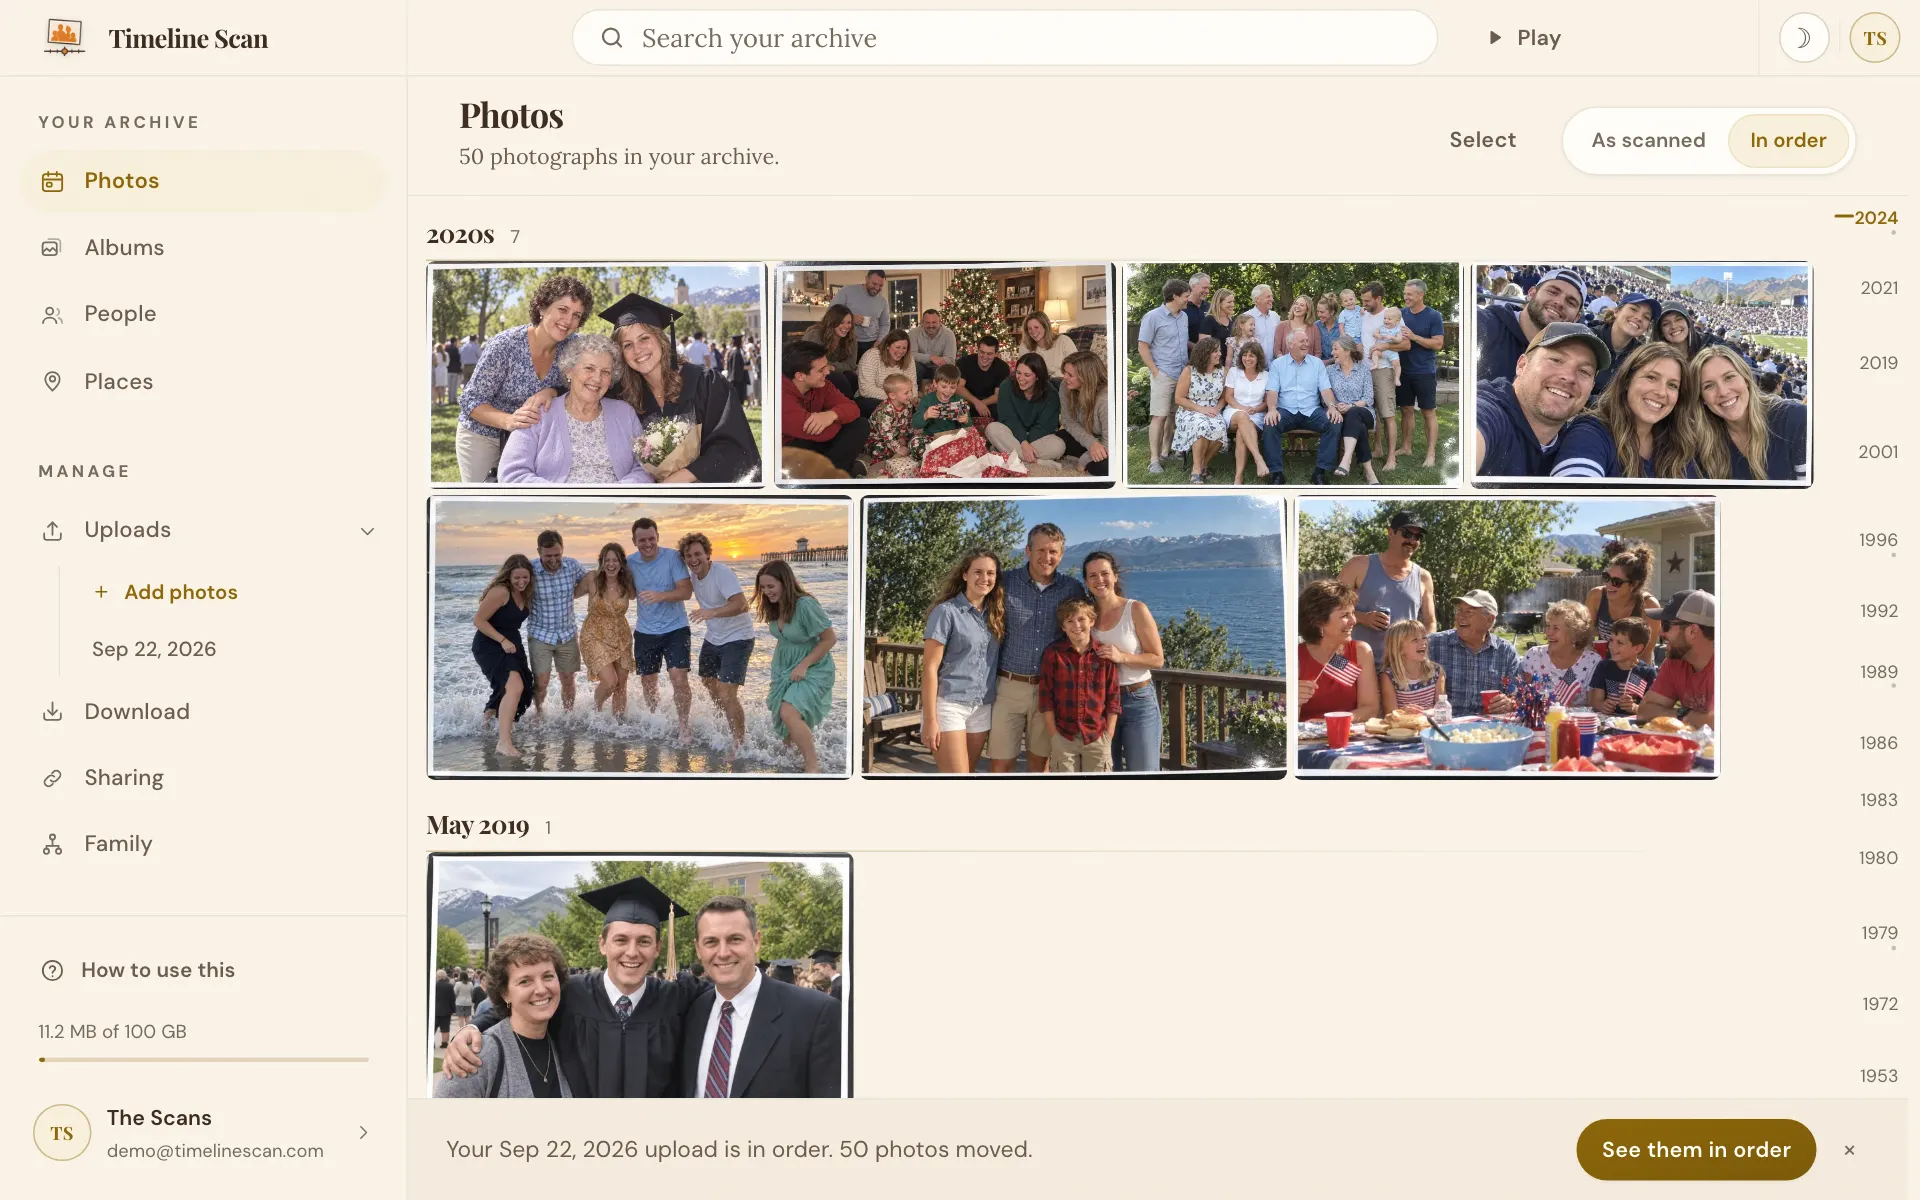The width and height of the screenshot is (1920, 1200).
Task: Click the plus icon beside Add photos
Action: click(x=101, y=592)
